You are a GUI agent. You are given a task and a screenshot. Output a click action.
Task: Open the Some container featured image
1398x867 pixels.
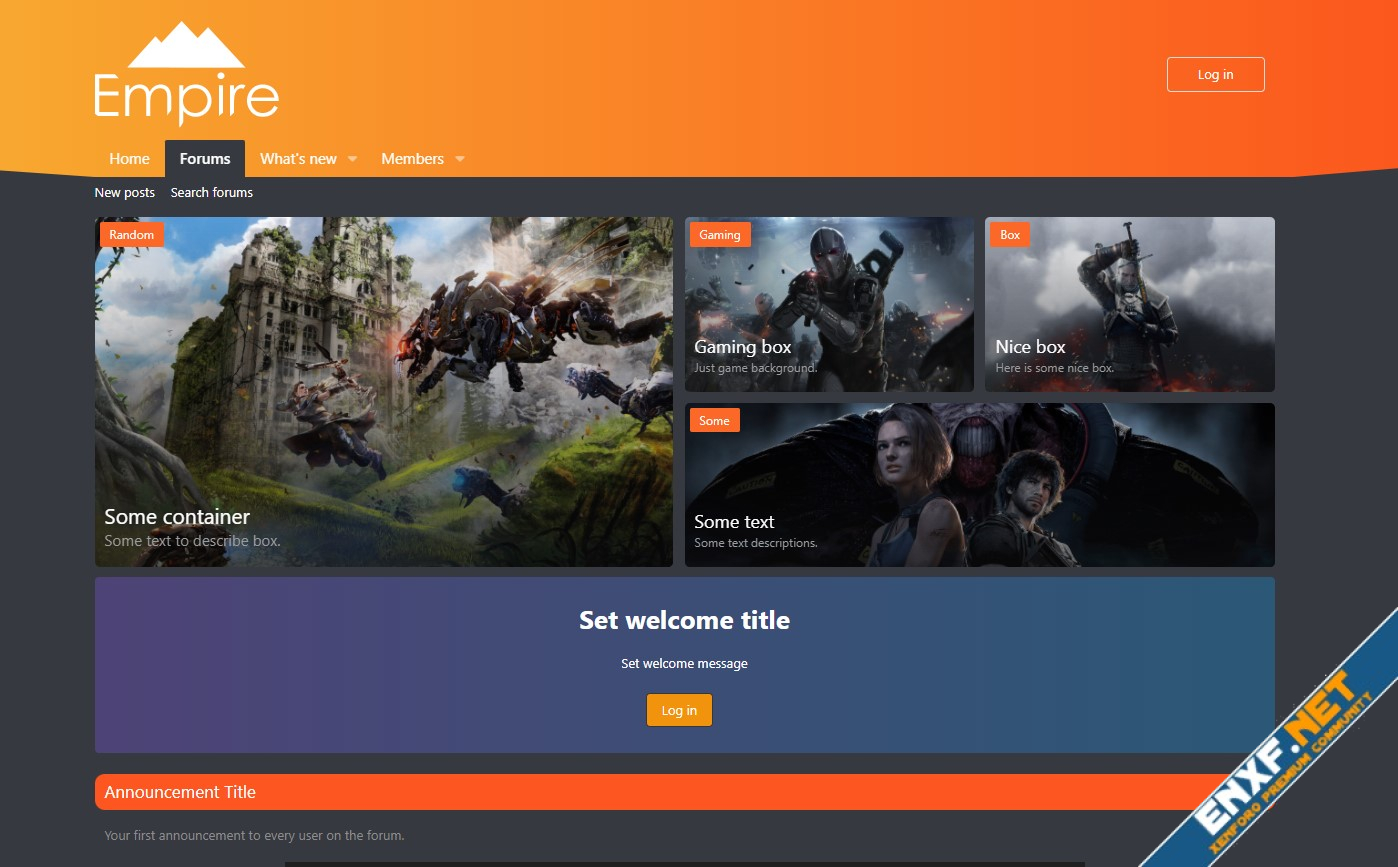383,390
